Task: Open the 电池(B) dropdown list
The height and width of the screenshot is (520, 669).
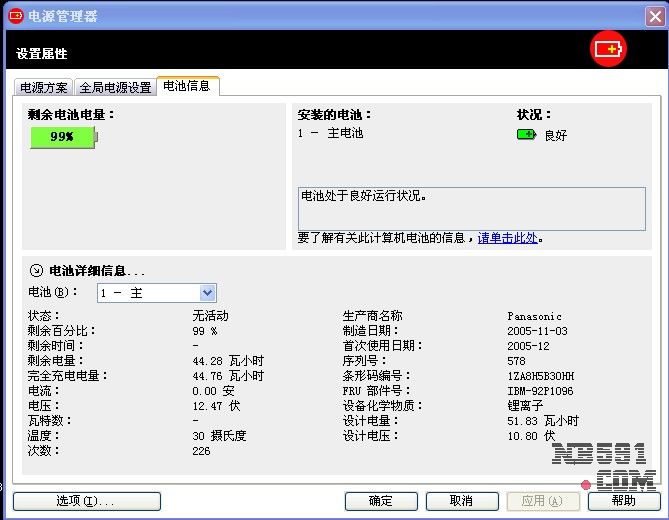Action: point(207,293)
